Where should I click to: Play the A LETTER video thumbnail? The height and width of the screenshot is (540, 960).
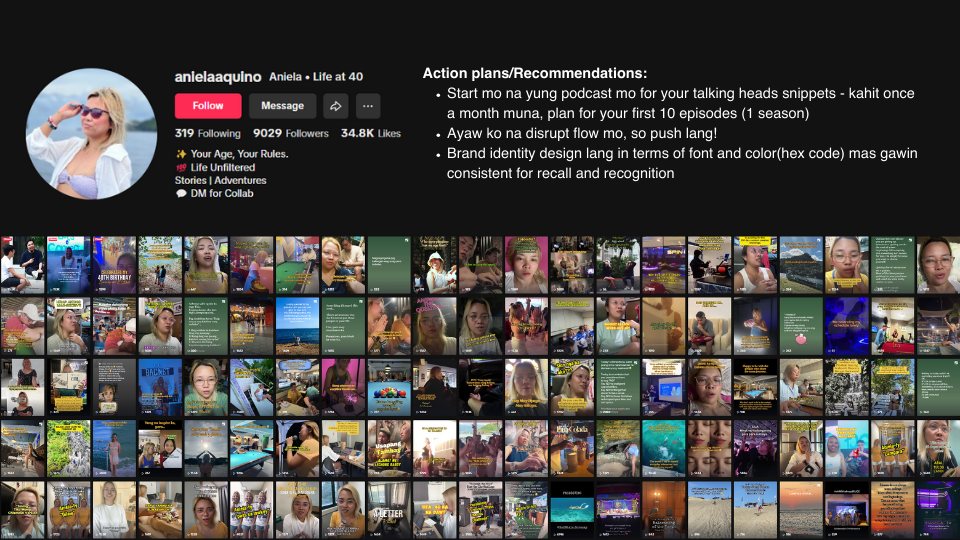(x=388, y=510)
